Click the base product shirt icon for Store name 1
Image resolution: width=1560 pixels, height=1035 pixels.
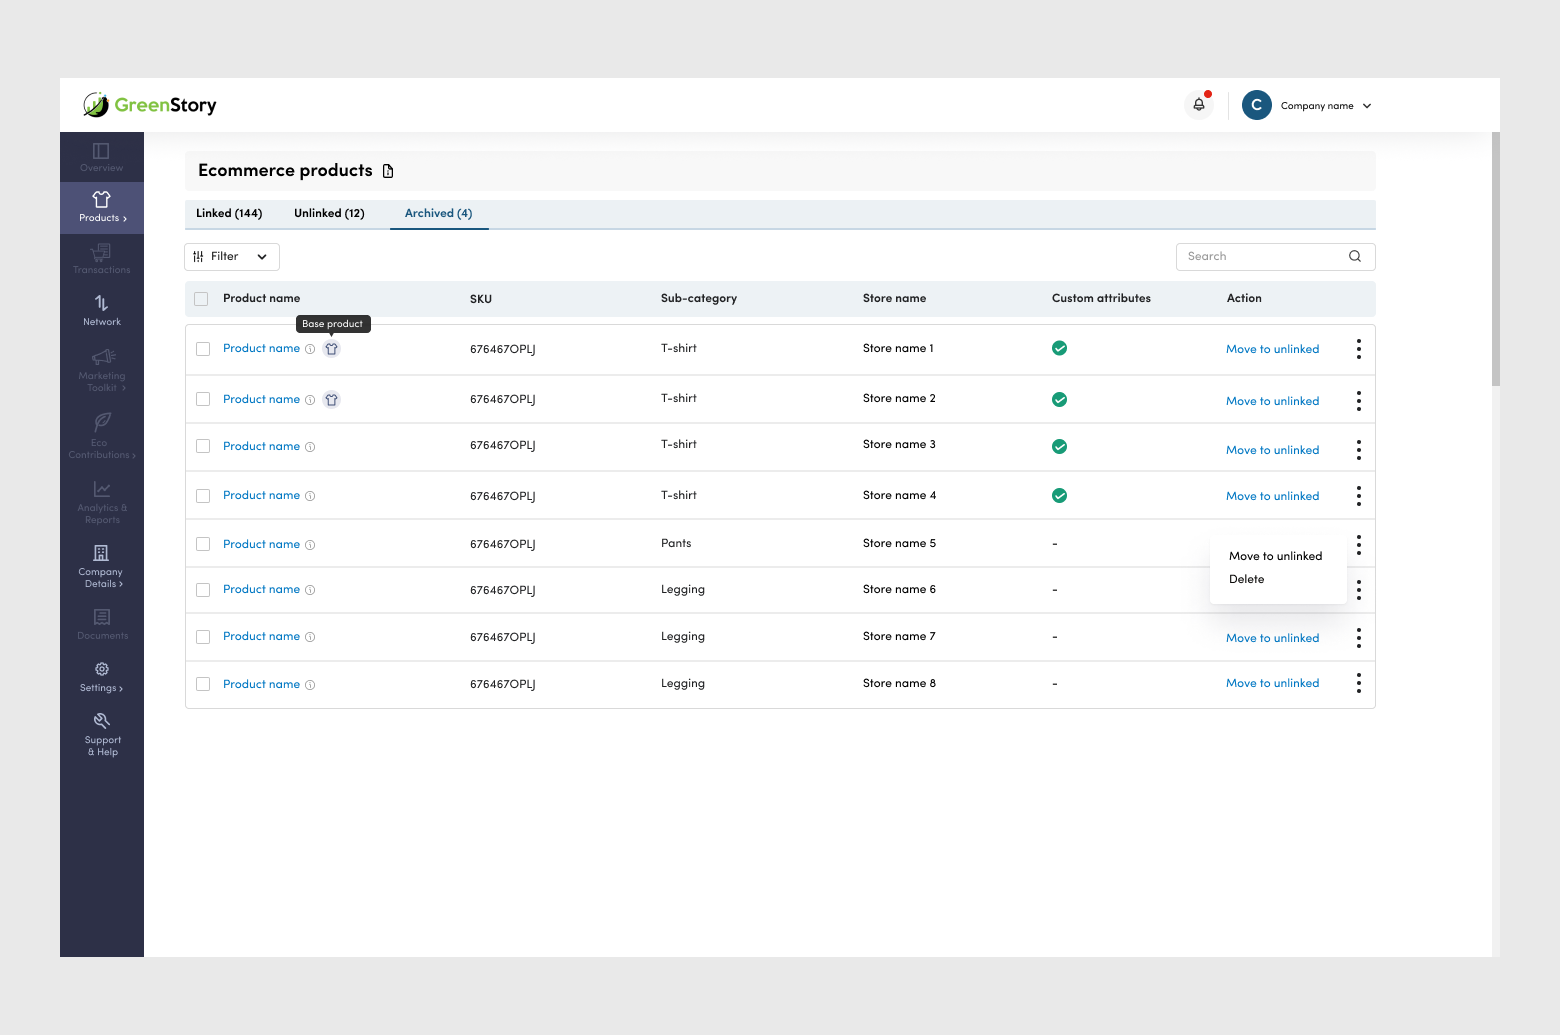[331, 349]
